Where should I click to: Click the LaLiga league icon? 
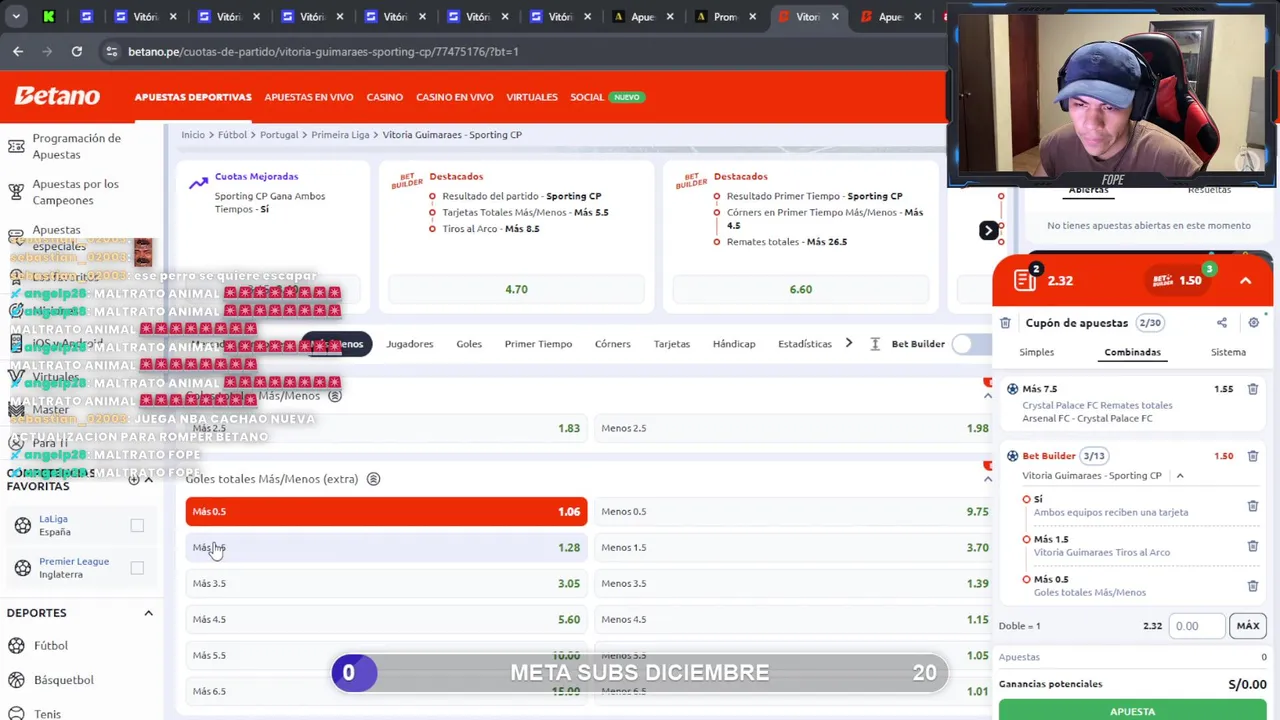coord(23,525)
